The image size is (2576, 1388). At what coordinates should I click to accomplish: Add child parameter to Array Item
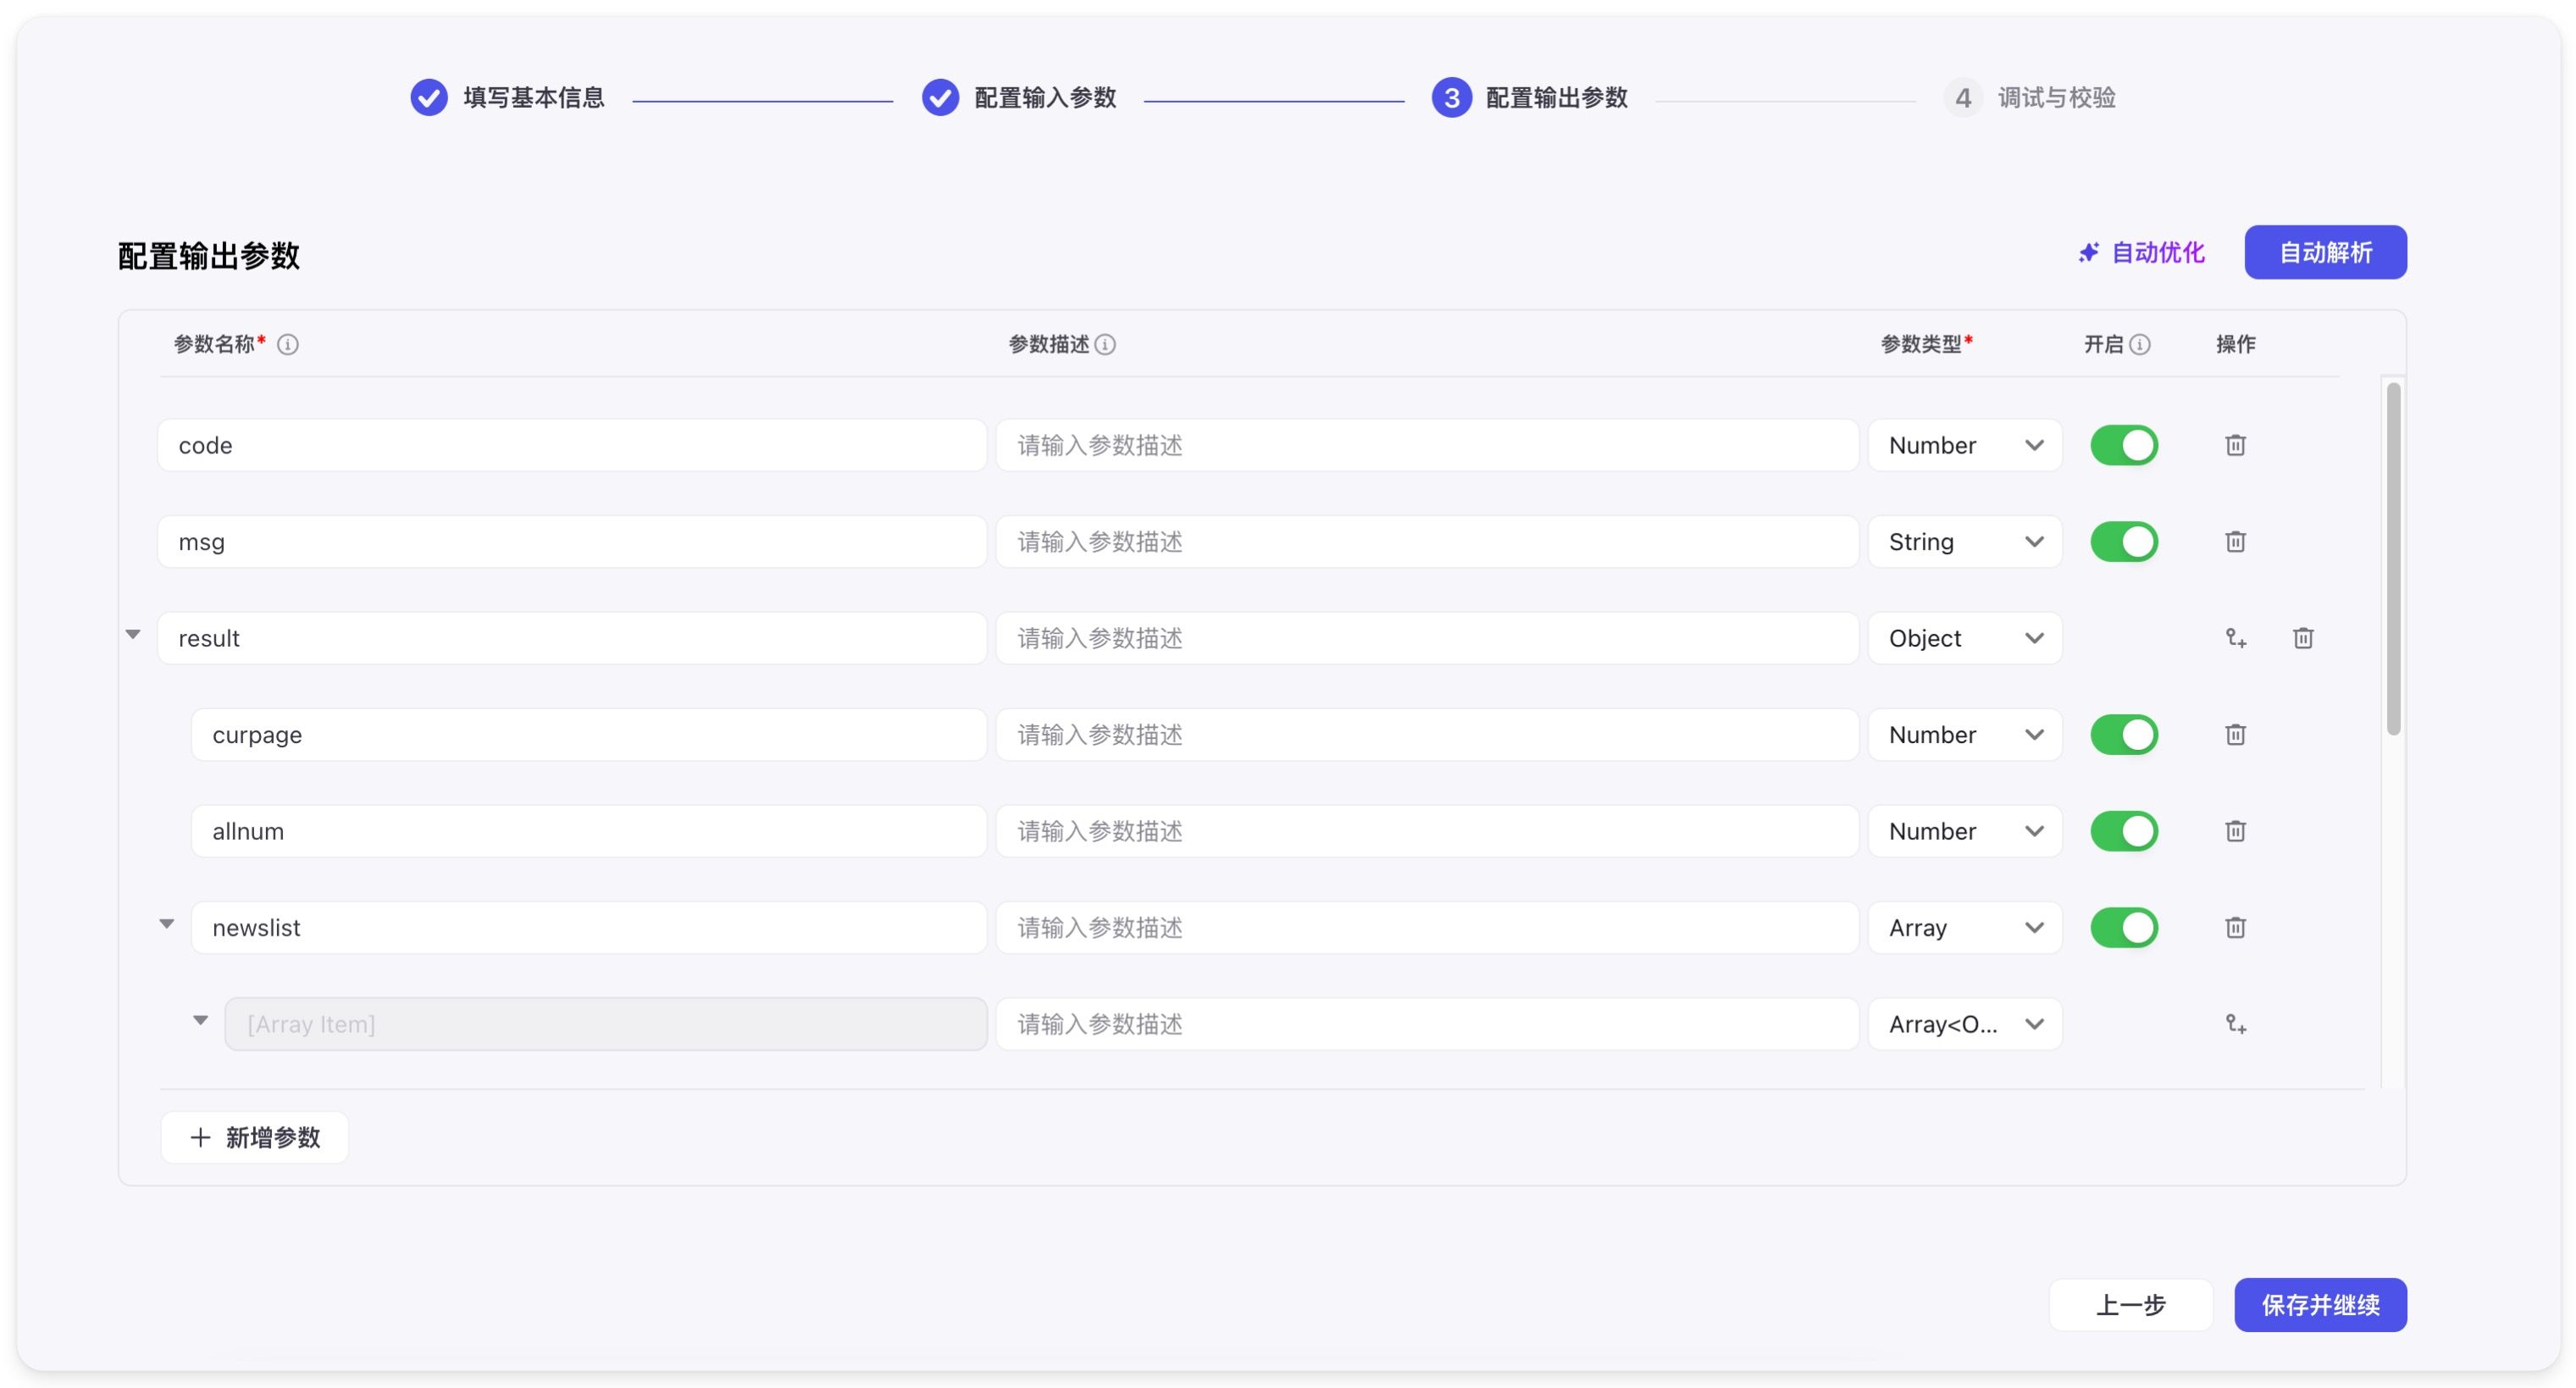(2235, 1024)
